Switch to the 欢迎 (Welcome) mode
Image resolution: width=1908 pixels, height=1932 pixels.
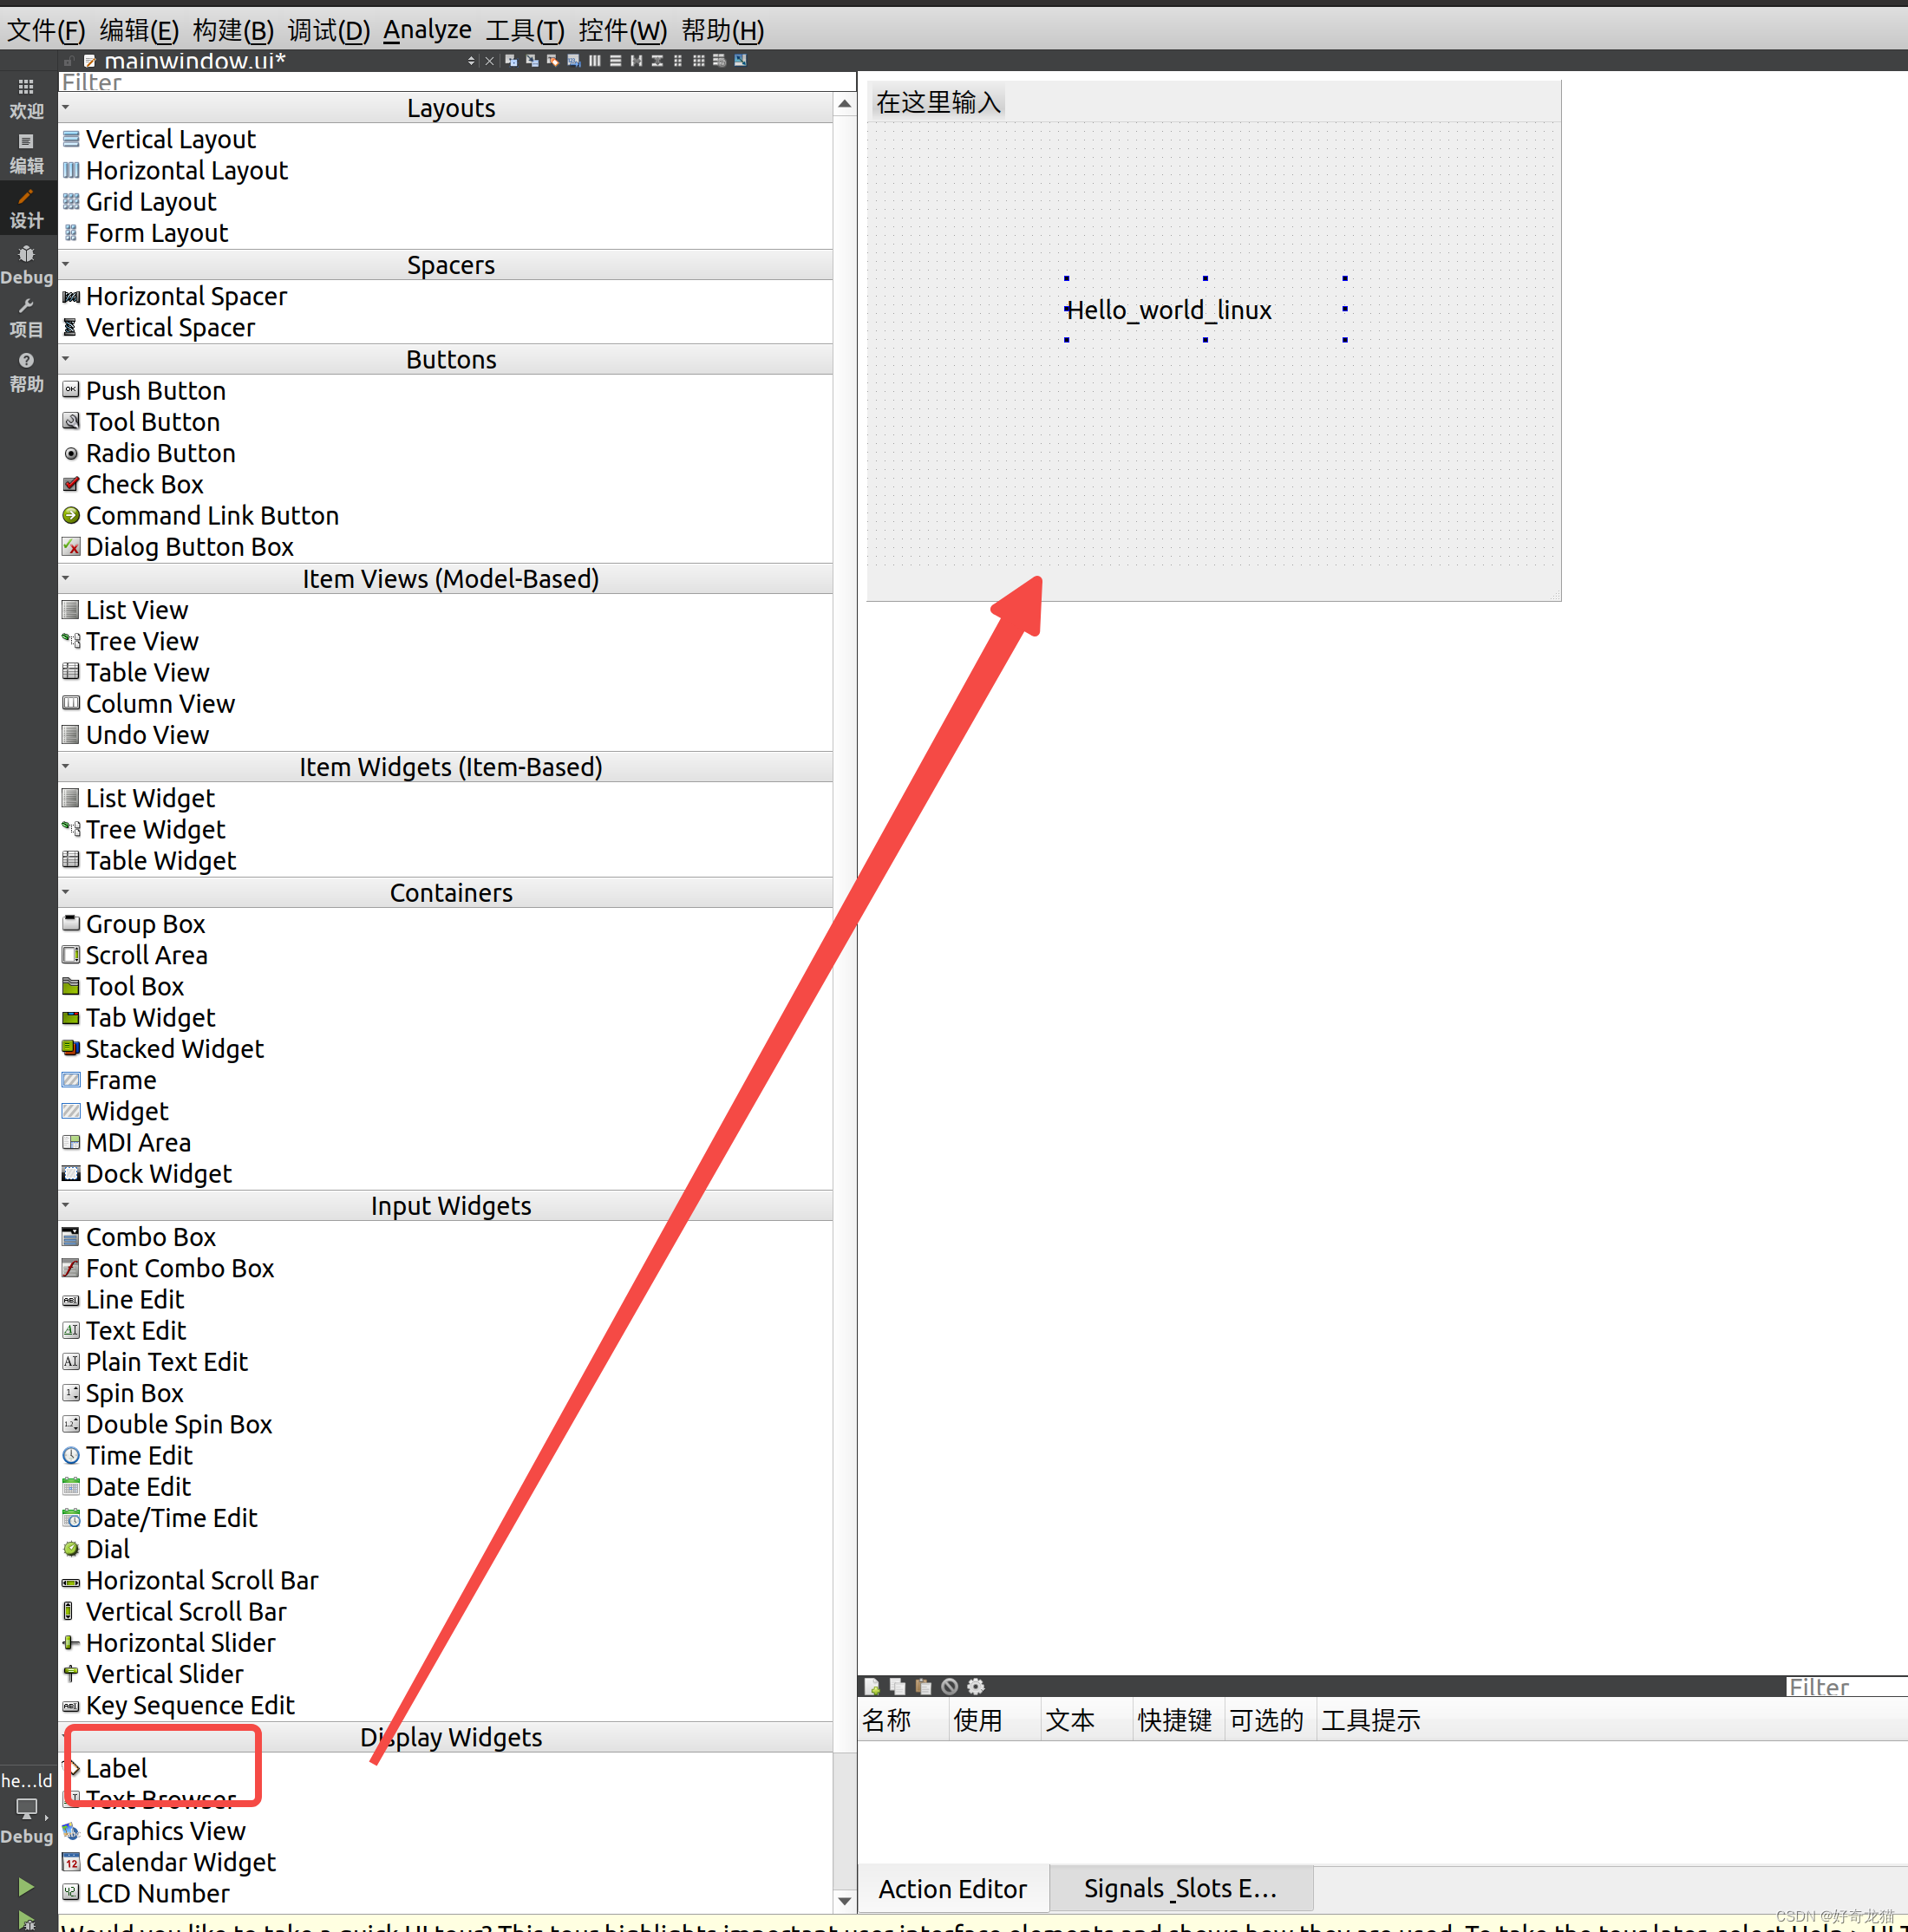[x=27, y=99]
